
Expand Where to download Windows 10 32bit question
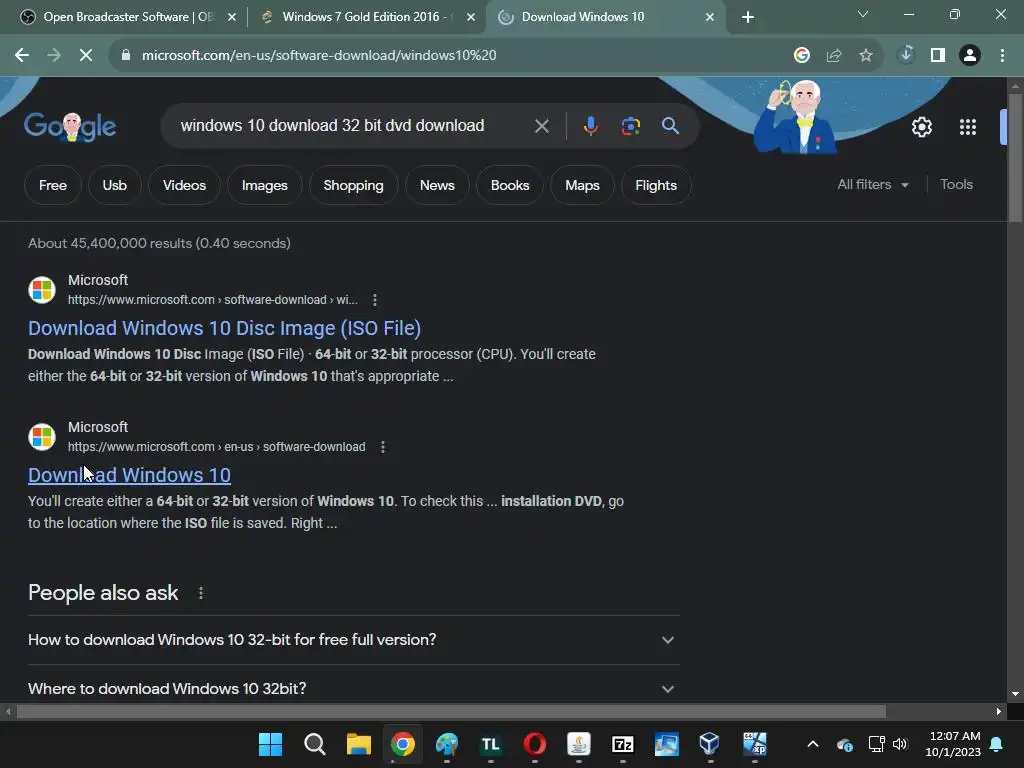[x=354, y=689]
